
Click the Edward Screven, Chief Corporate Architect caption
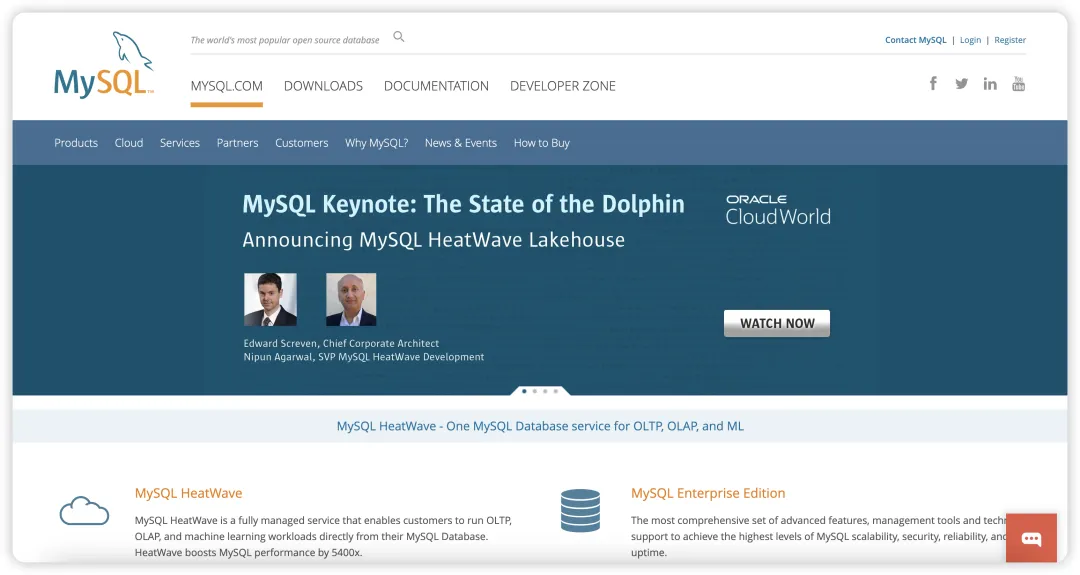pos(341,343)
